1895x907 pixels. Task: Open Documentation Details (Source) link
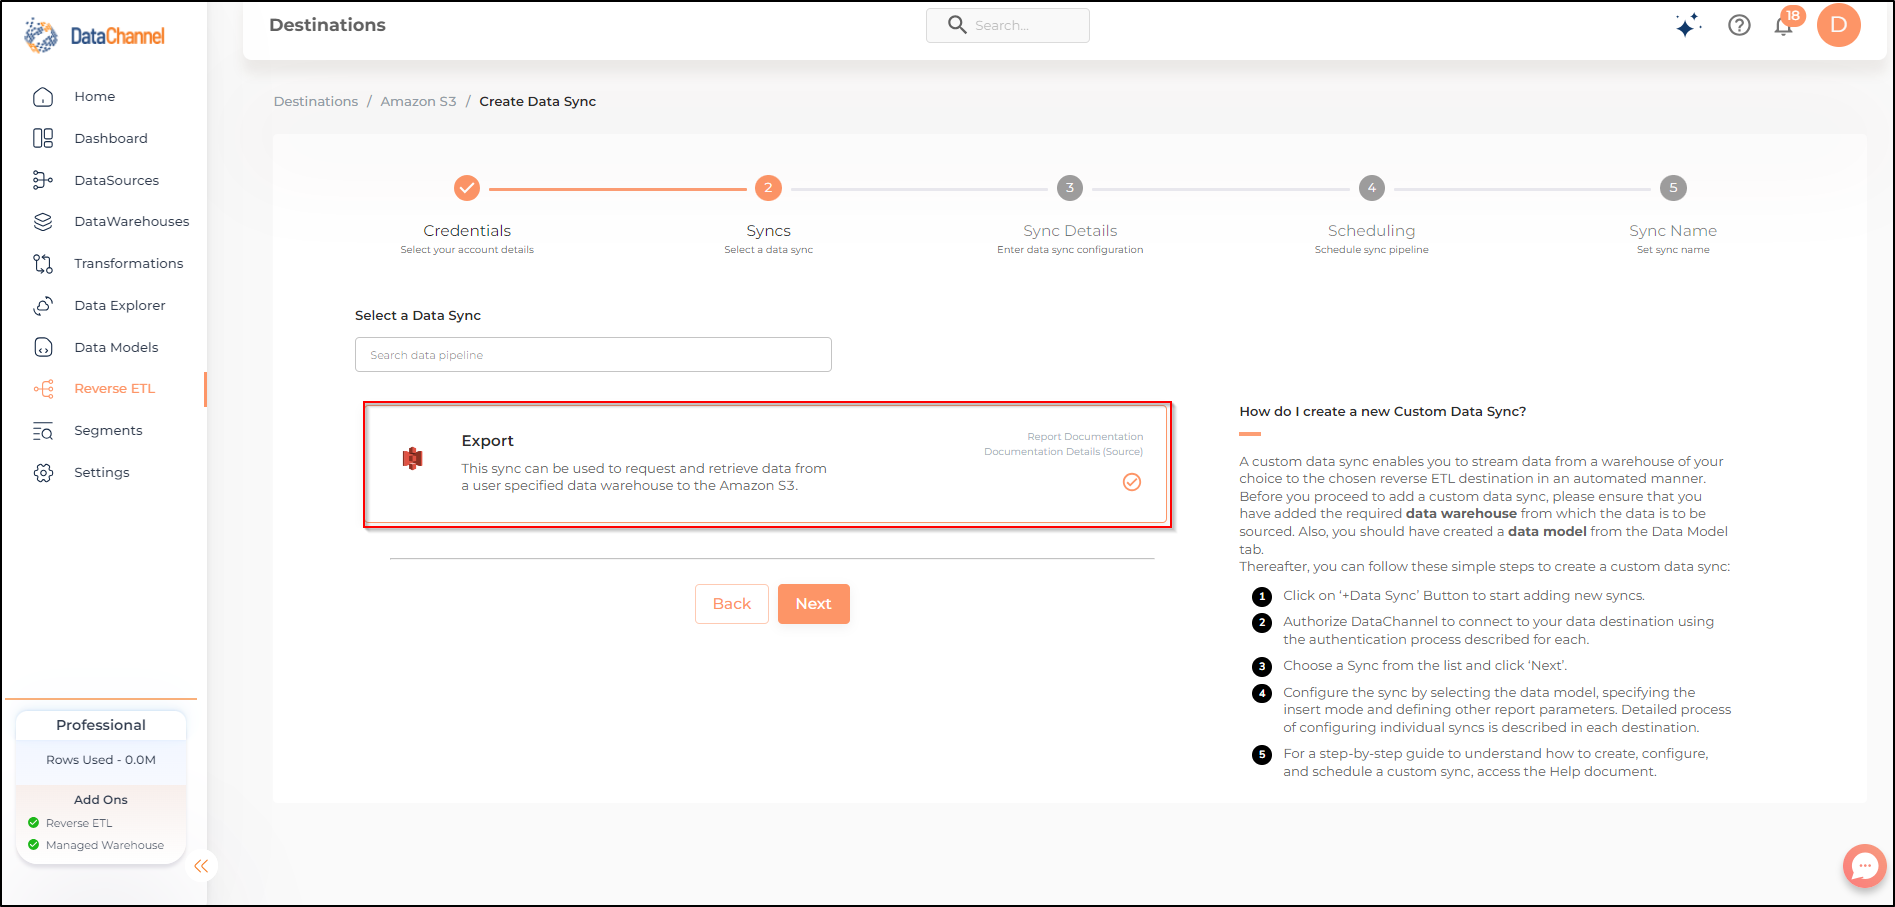1063,452
